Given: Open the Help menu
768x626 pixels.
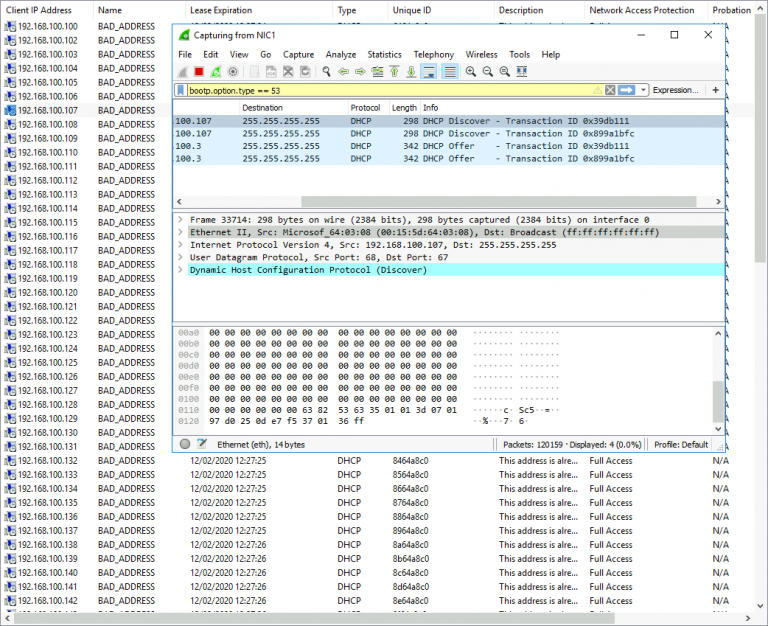Looking at the screenshot, I should coord(551,54).
